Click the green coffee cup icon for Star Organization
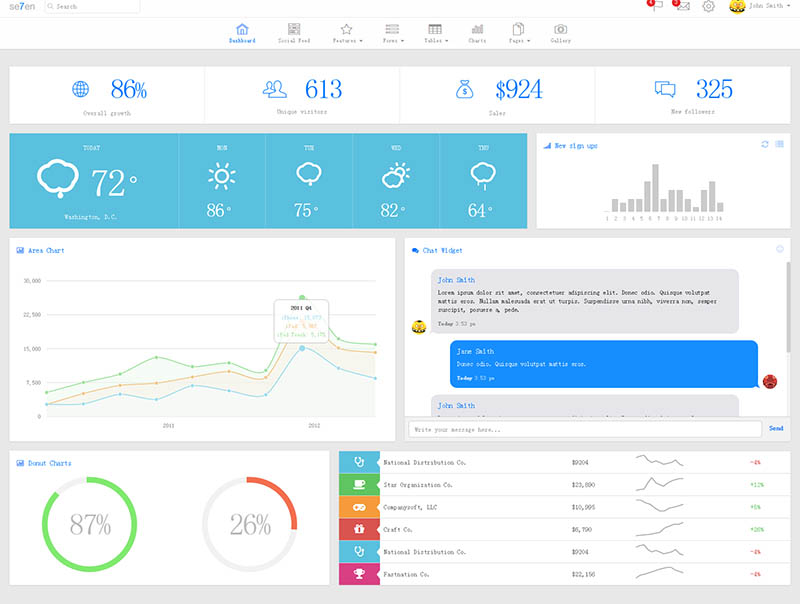Image resolution: width=800 pixels, height=604 pixels. tap(358, 484)
